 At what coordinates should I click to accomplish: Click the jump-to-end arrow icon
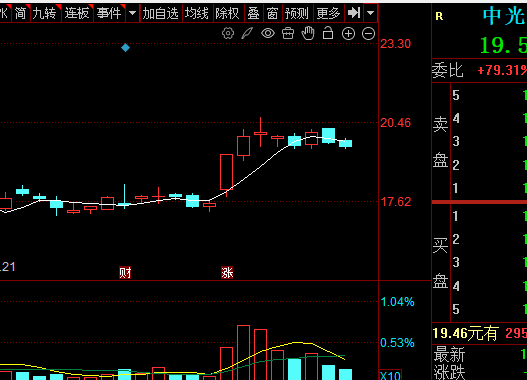click(354, 13)
